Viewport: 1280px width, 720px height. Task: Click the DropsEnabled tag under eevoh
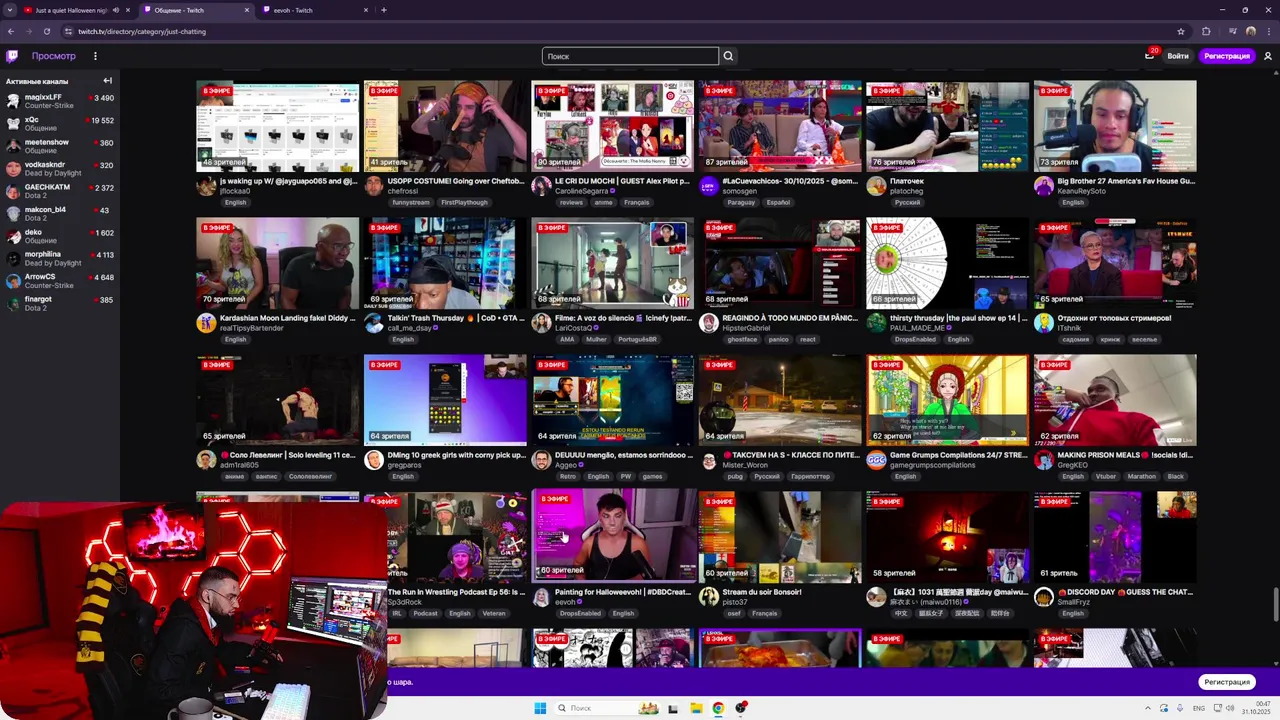580,613
